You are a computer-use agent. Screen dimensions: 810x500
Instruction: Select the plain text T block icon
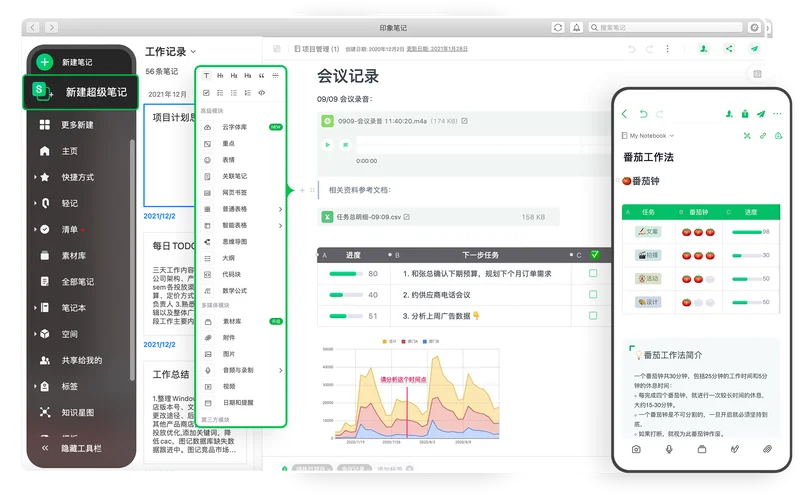[x=206, y=75]
